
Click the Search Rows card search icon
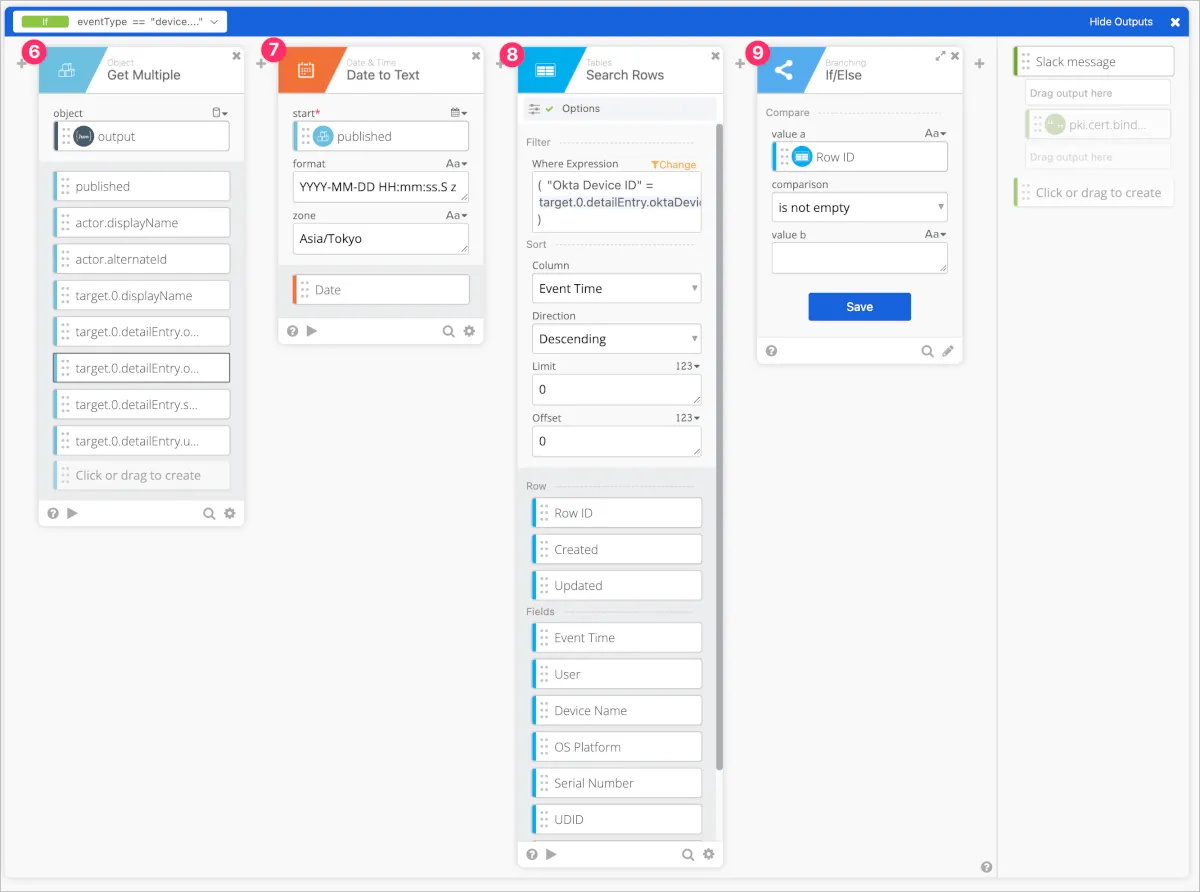tap(688, 854)
